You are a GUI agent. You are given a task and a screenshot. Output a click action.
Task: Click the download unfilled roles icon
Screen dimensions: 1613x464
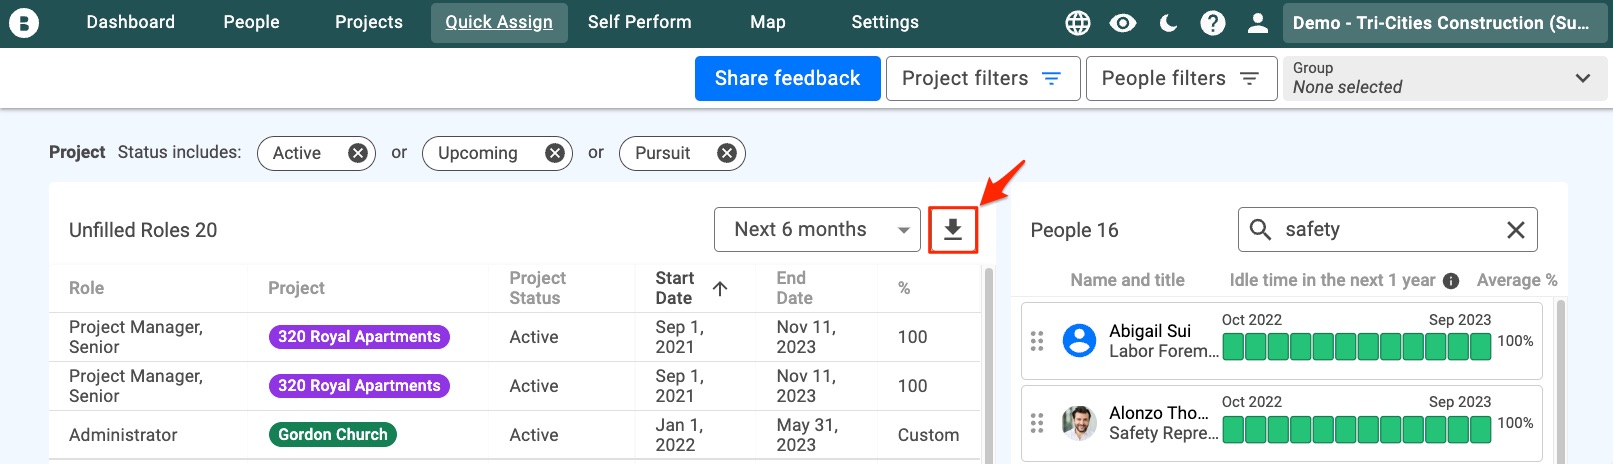tap(953, 230)
